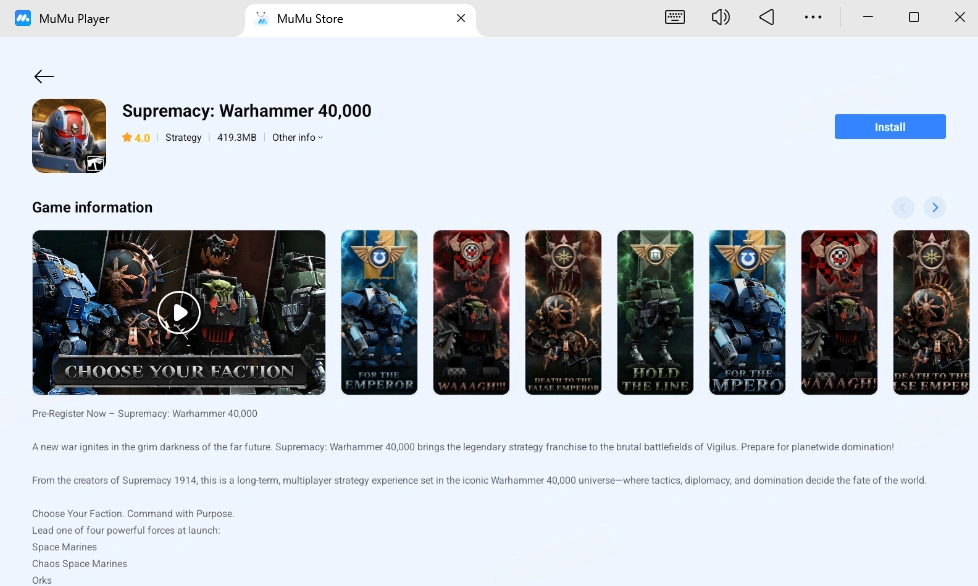Click the triangular back navigation icon
Viewport: 978px width, 586px height.
(x=767, y=17)
